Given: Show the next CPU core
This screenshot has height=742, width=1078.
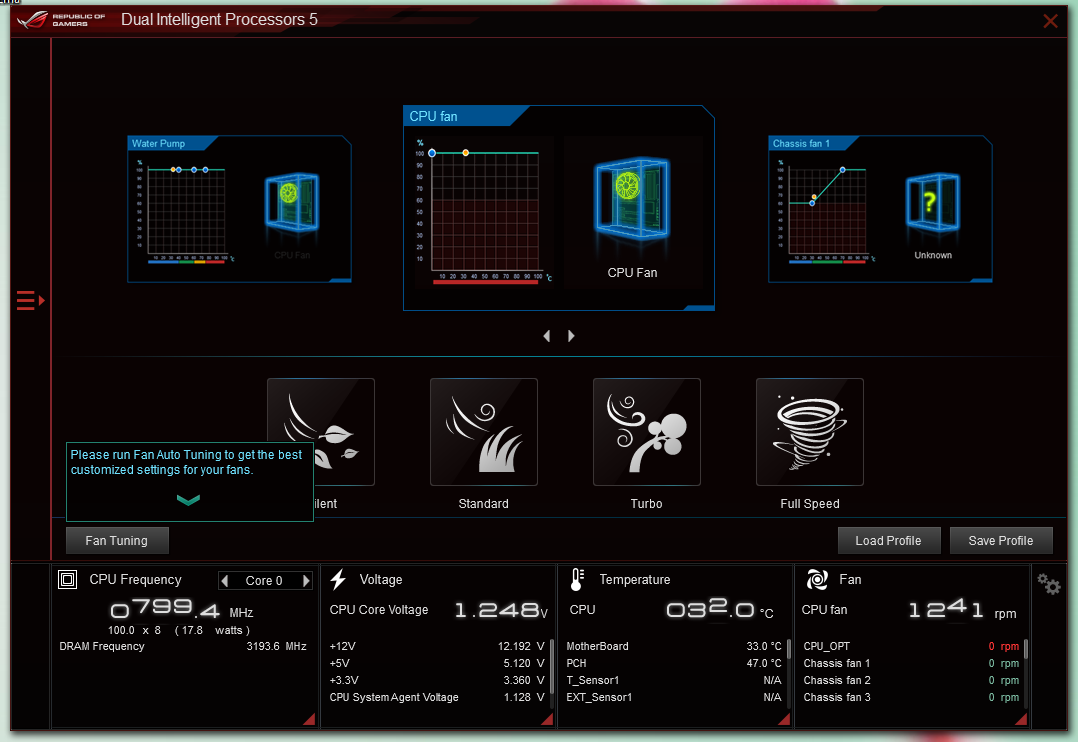Looking at the screenshot, I should coord(306,580).
